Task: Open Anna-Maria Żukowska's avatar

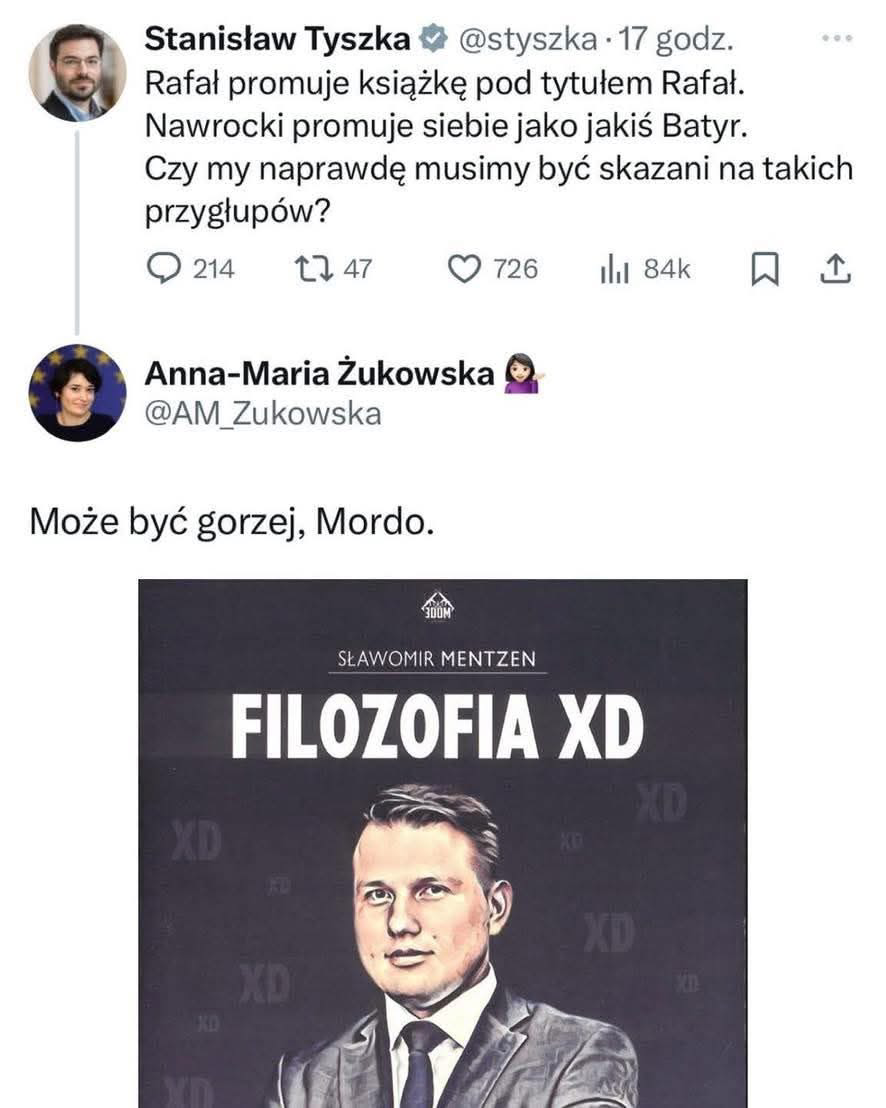Action: 77,392
